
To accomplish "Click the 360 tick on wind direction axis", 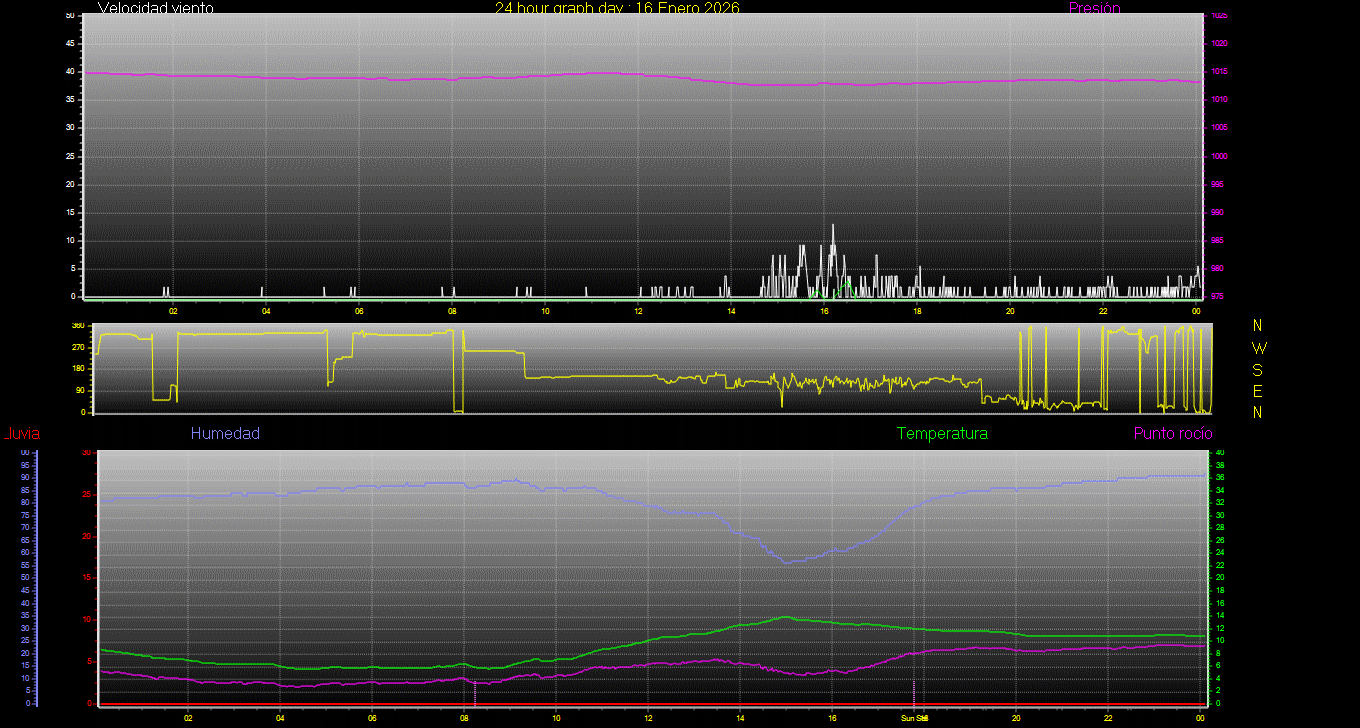I will click(78, 326).
